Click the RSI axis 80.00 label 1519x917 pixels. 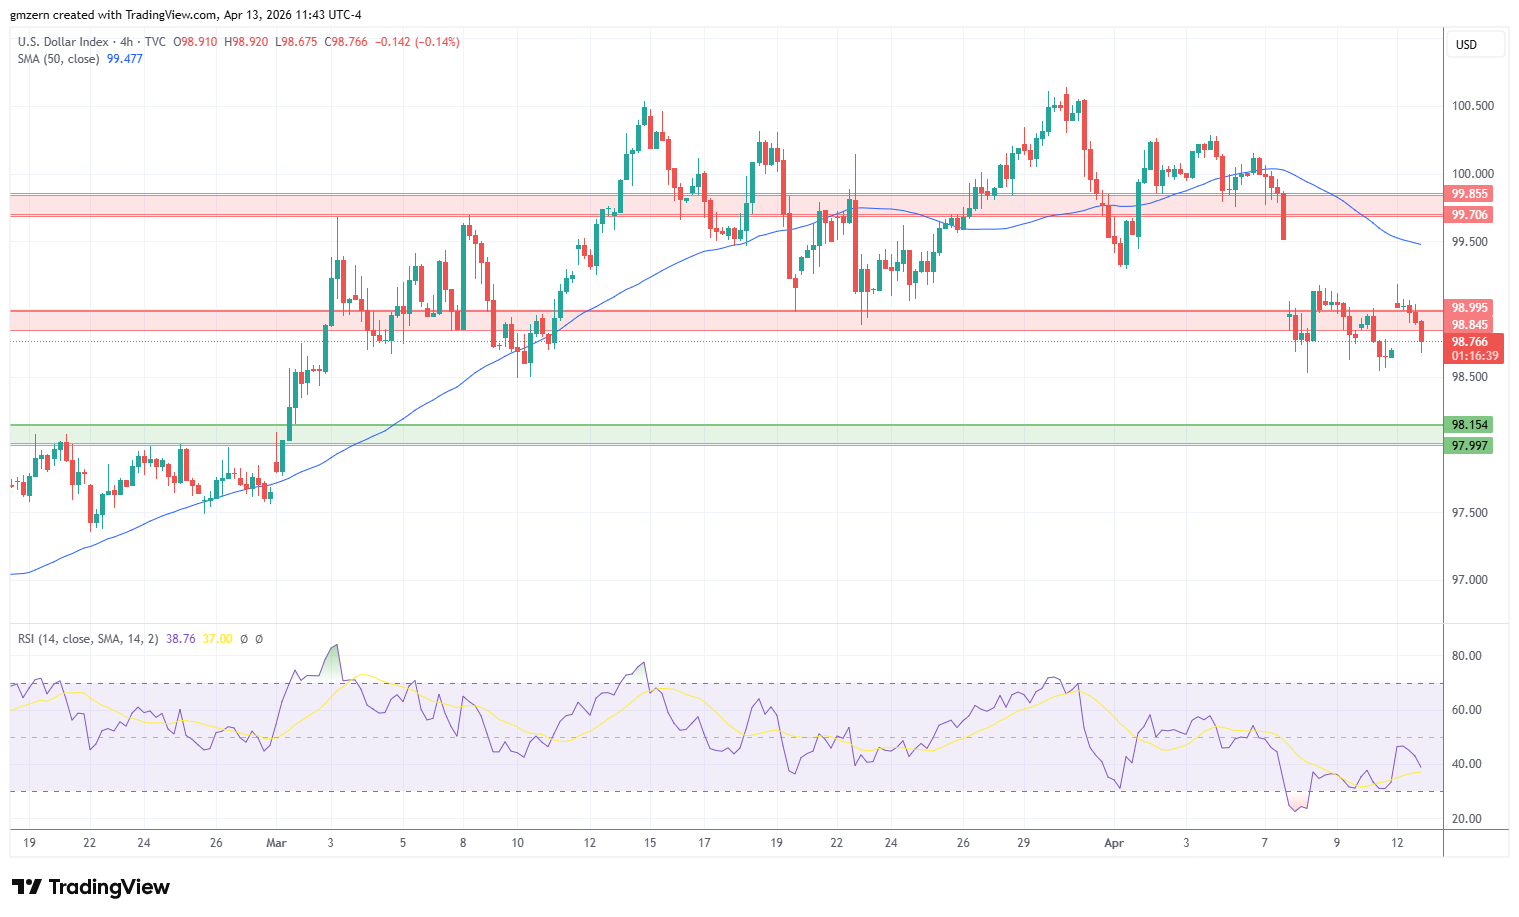(x=1467, y=656)
